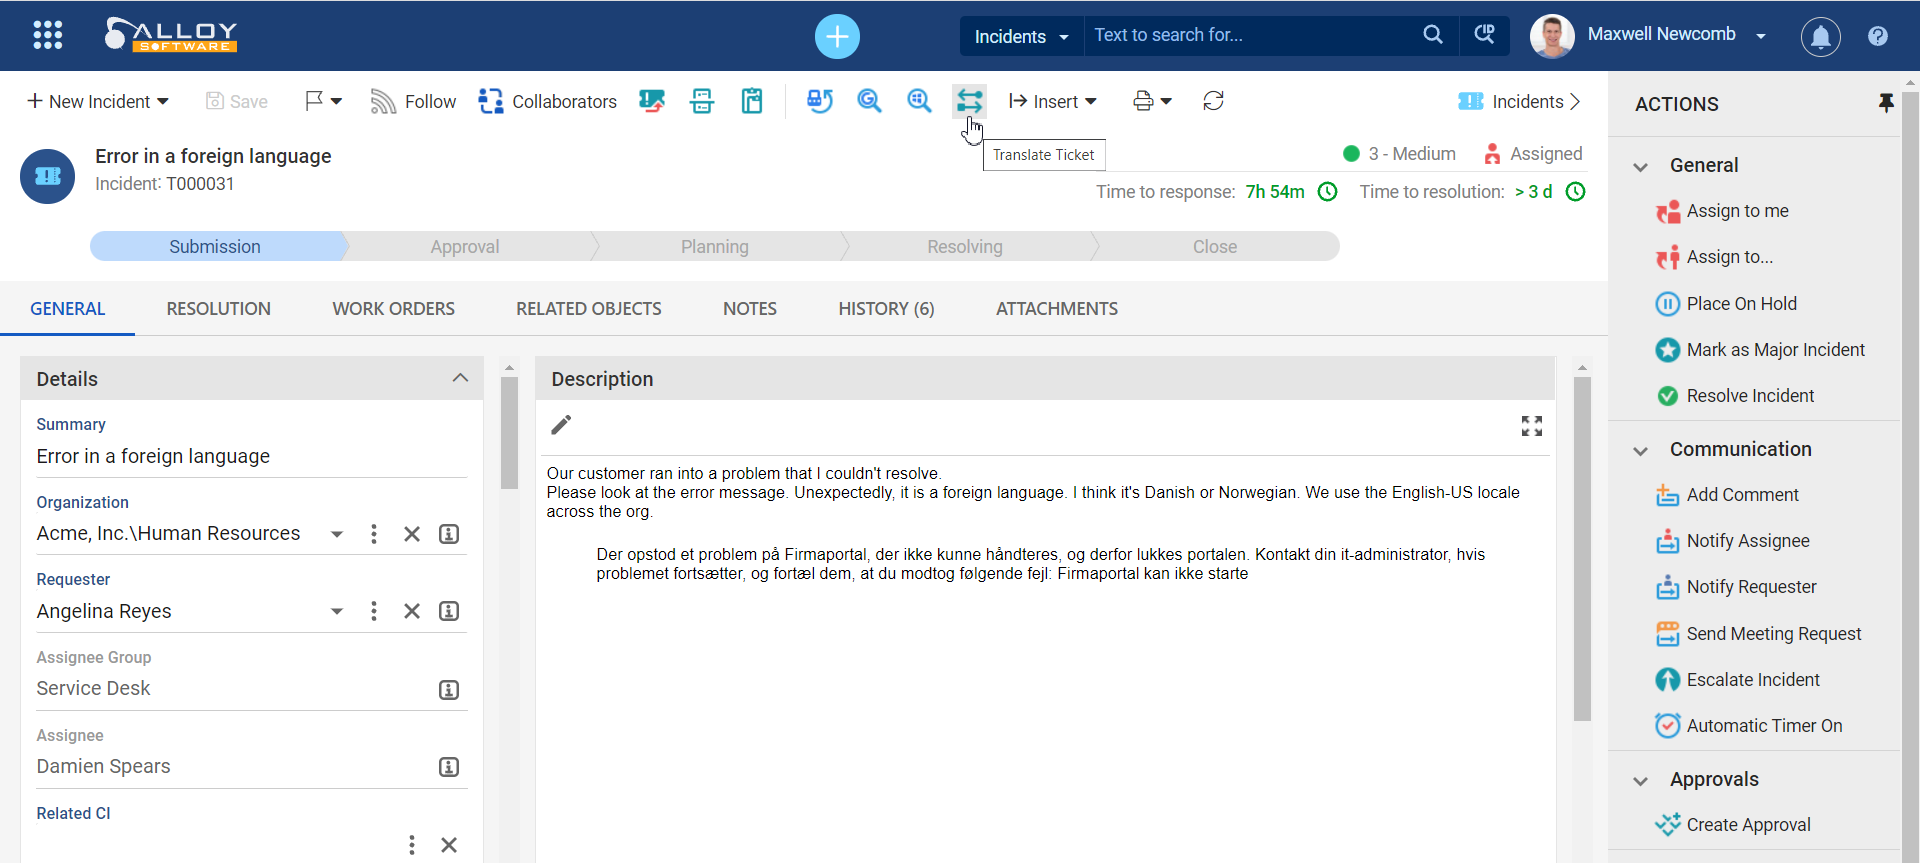Switch to the Resolution tab

pyautogui.click(x=218, y=309)
